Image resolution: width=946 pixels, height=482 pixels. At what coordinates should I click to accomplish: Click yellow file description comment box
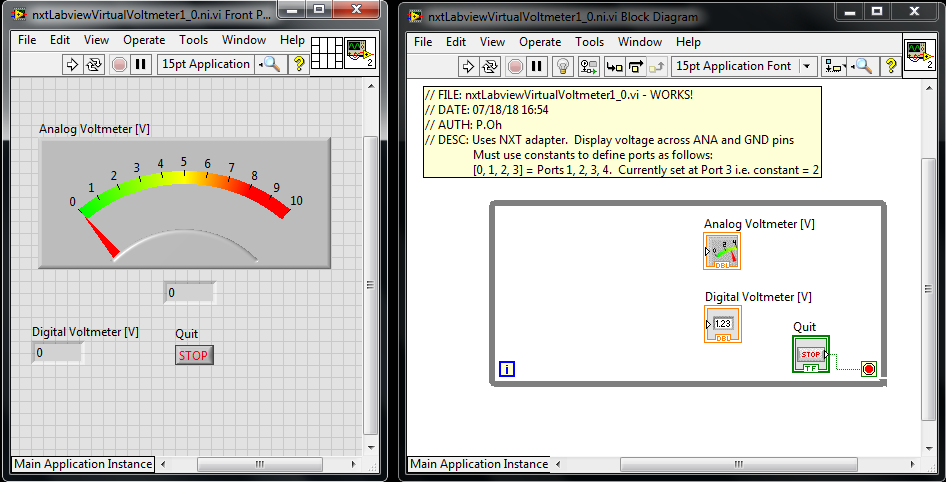click(x=622, y=132)
